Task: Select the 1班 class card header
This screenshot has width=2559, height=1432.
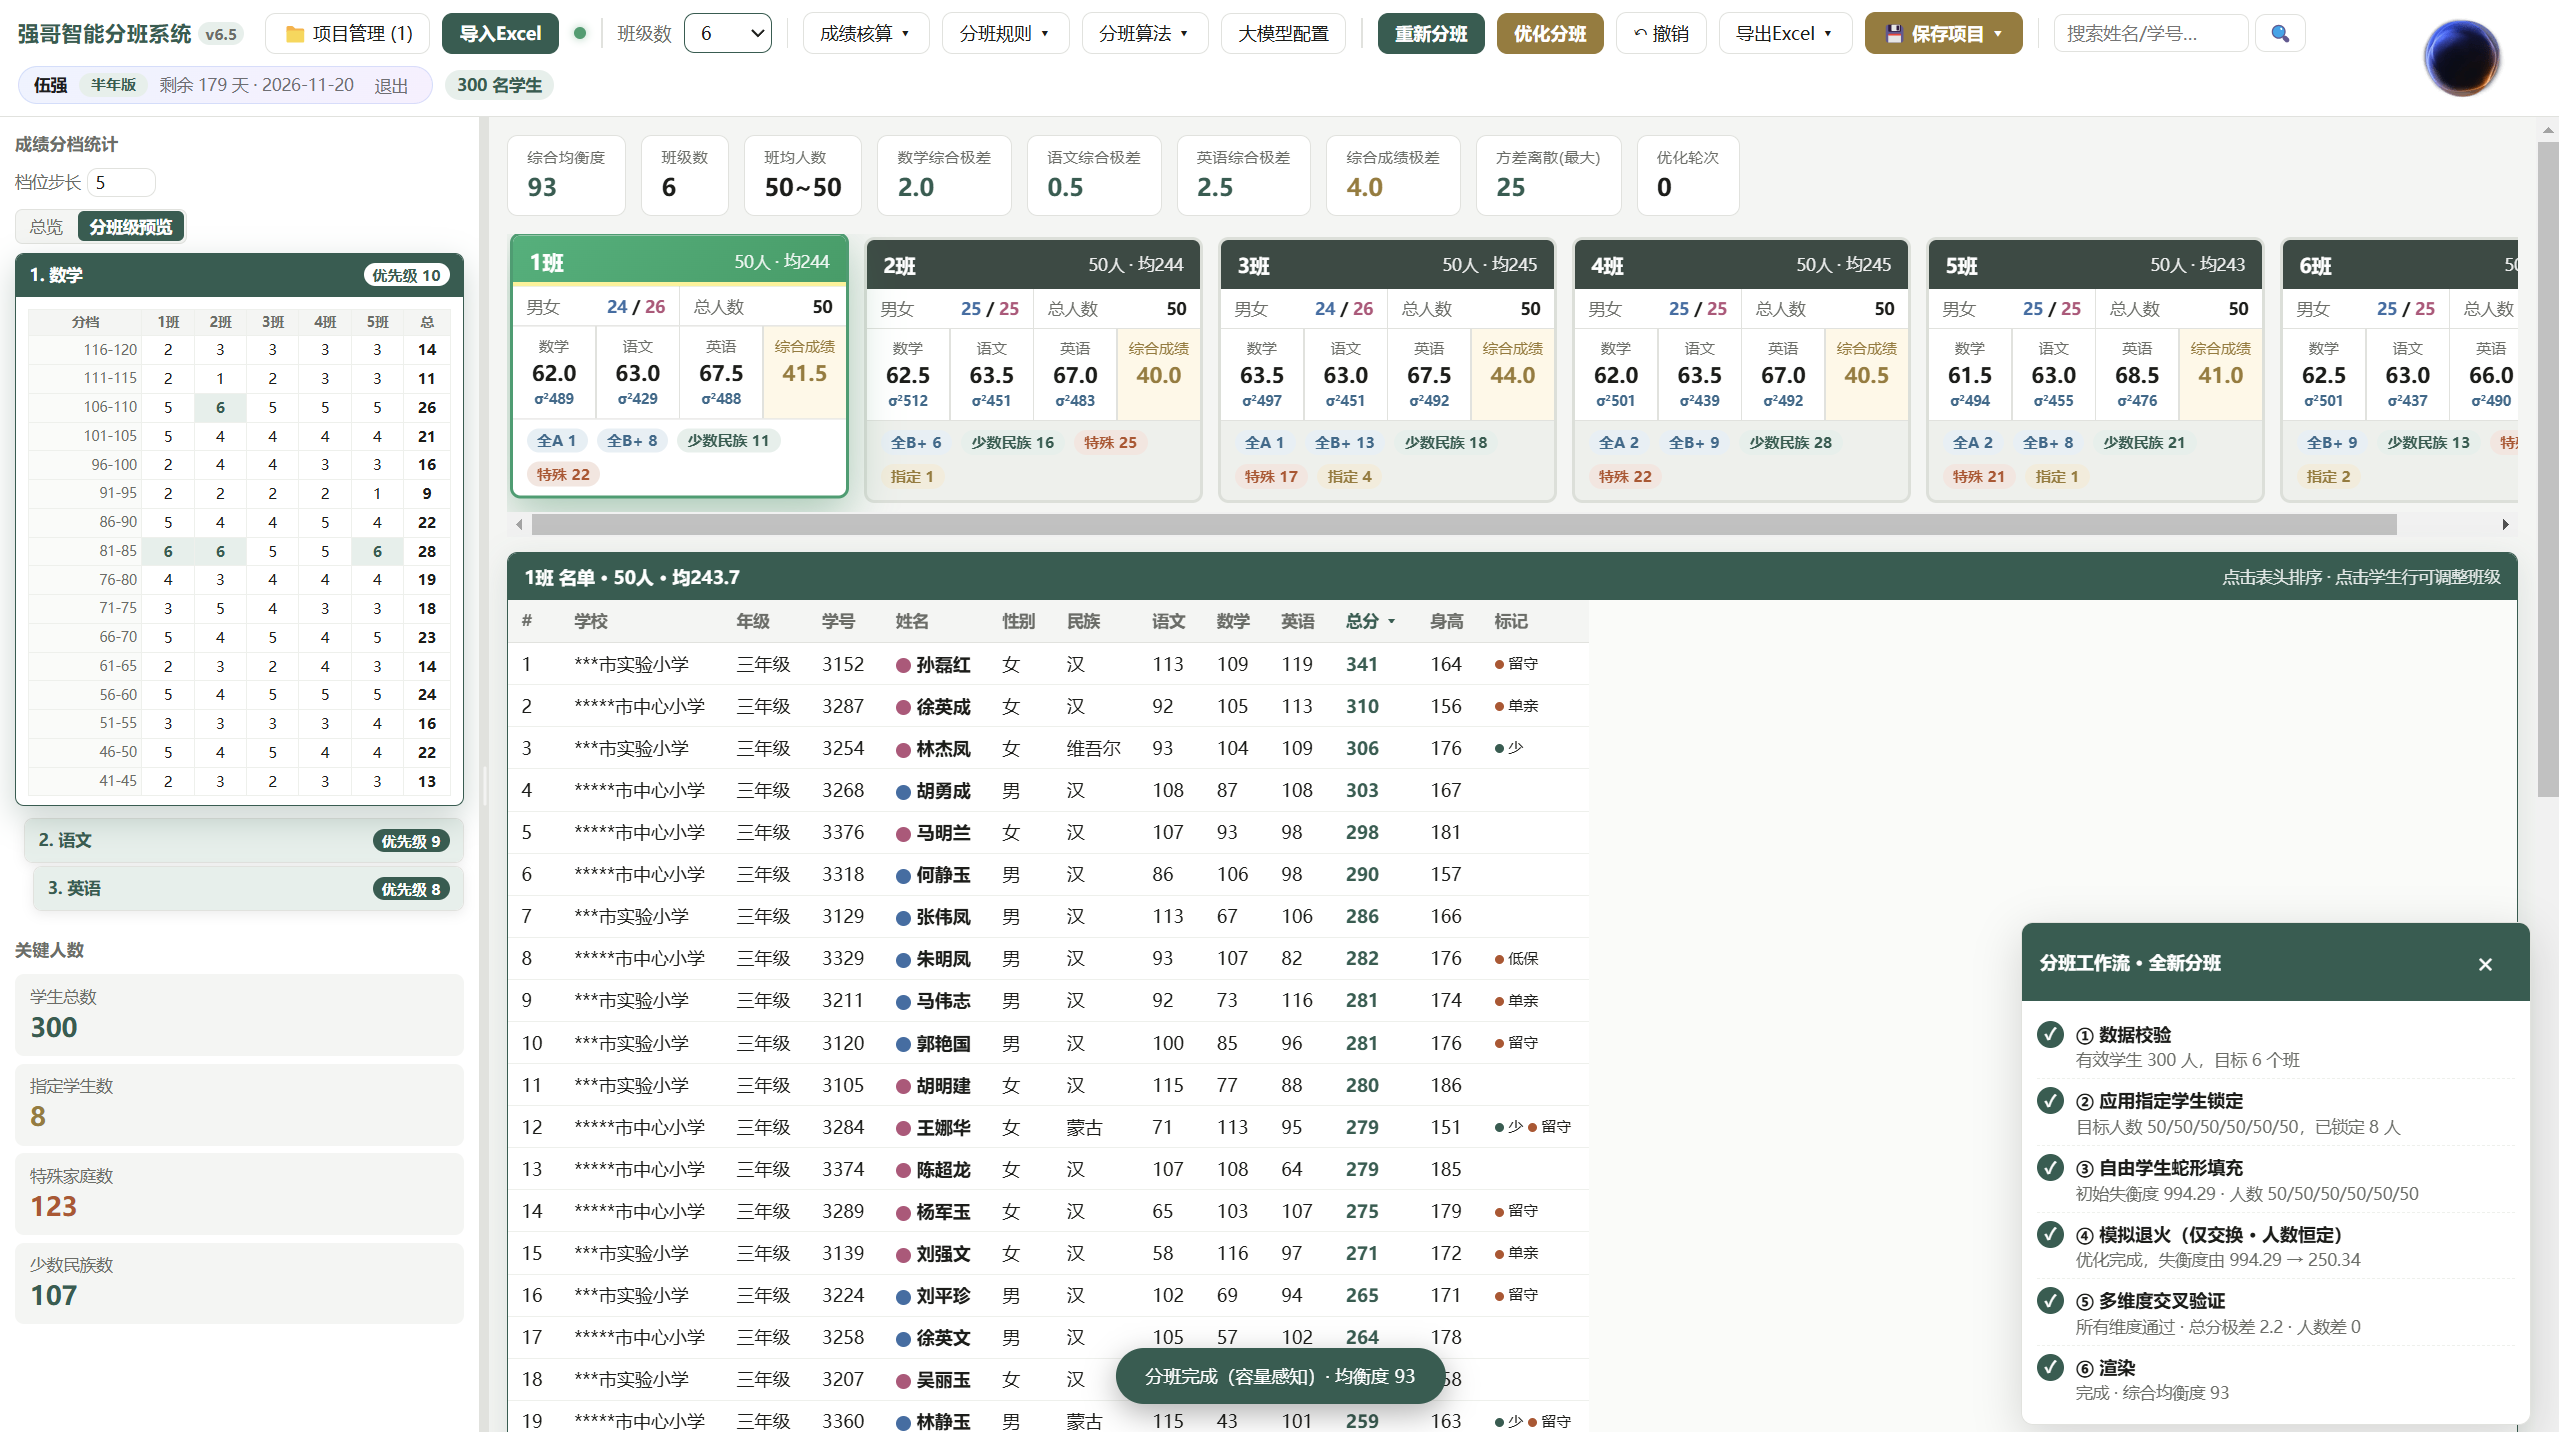Action: click(x=680, y=262)
